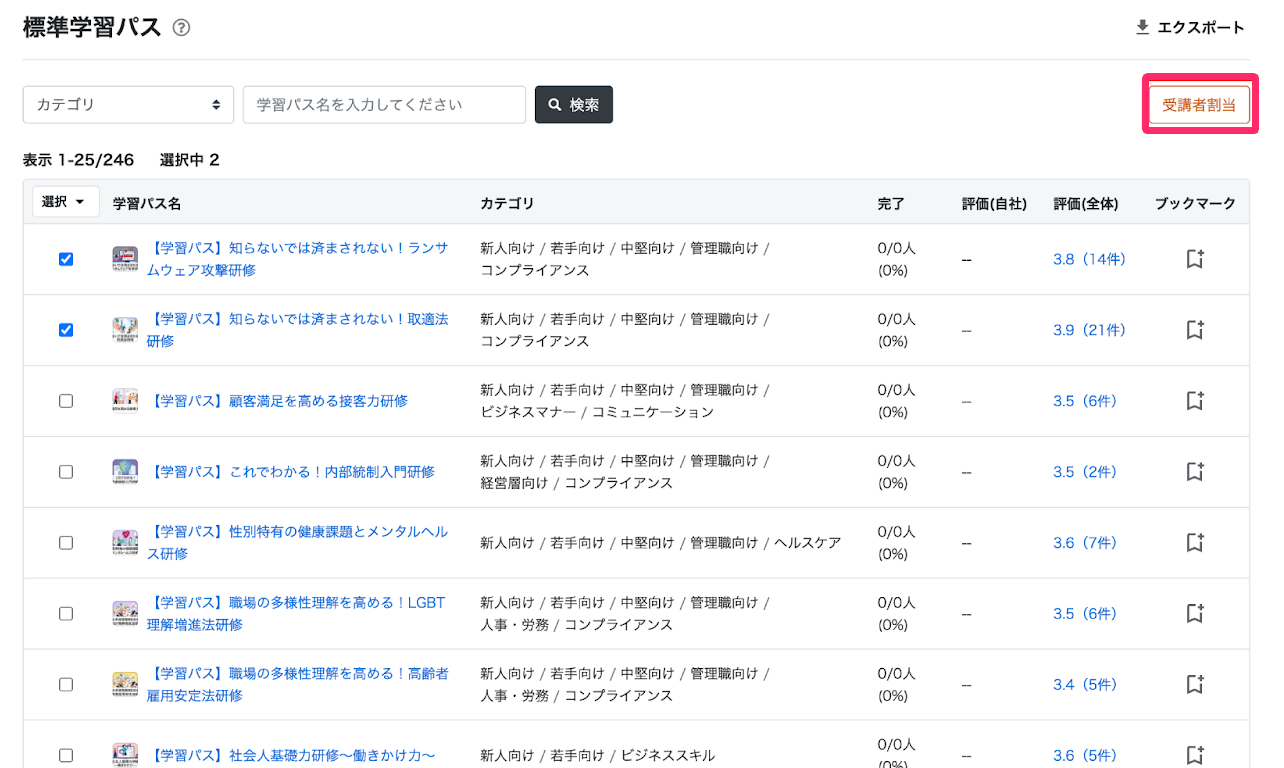The image size is (1284, 768).
Task: Click the 評価(自社) column header
Action: (x=994, y=203)
